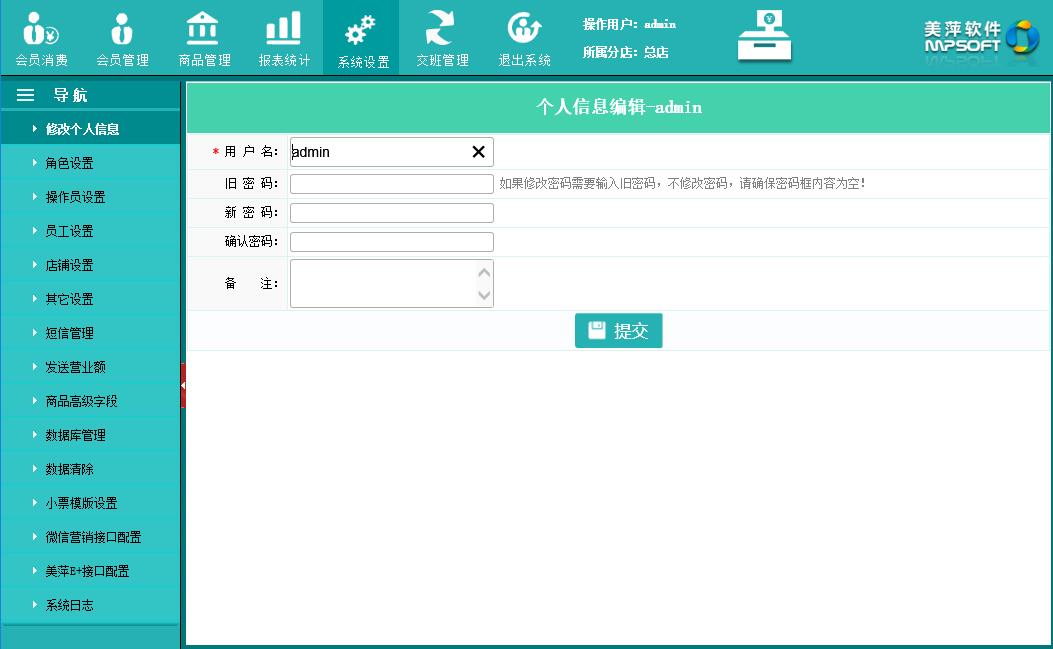The image size is (1053, 649).
Task: Open the 交班管理 shift icon
Action: click(441, 28)
